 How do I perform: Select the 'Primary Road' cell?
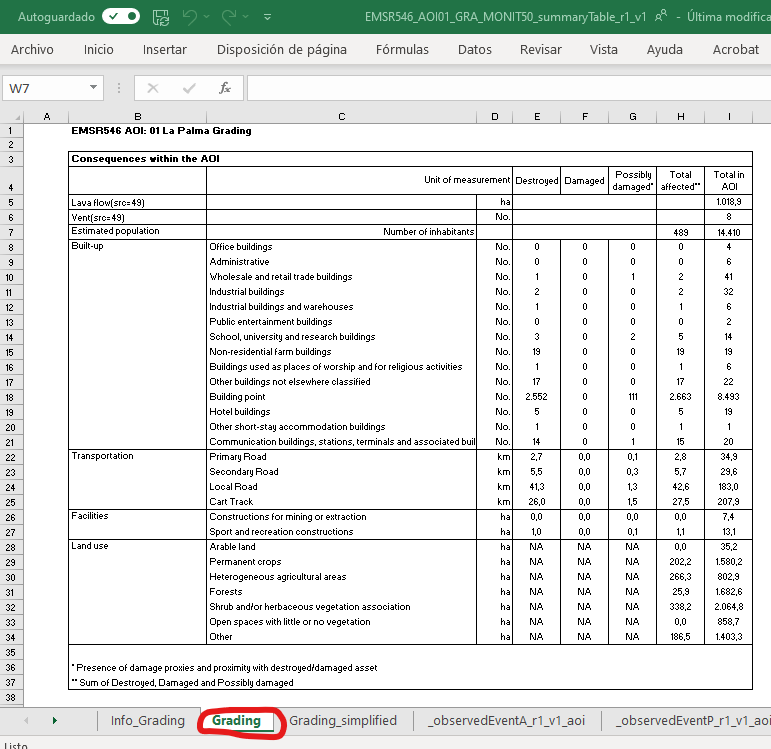[342, 457]
